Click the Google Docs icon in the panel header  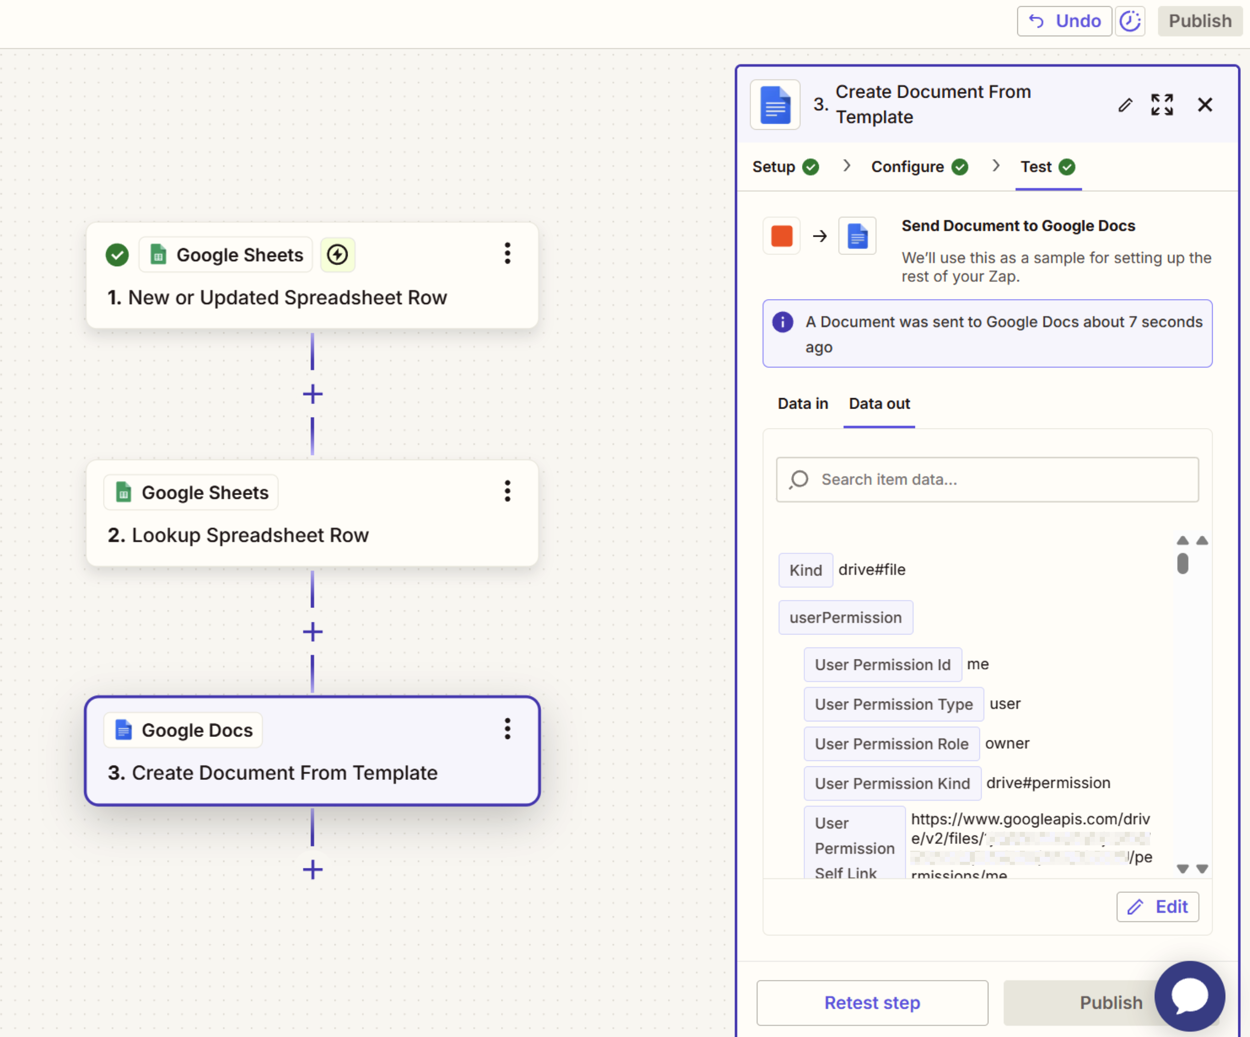(775, 105)
